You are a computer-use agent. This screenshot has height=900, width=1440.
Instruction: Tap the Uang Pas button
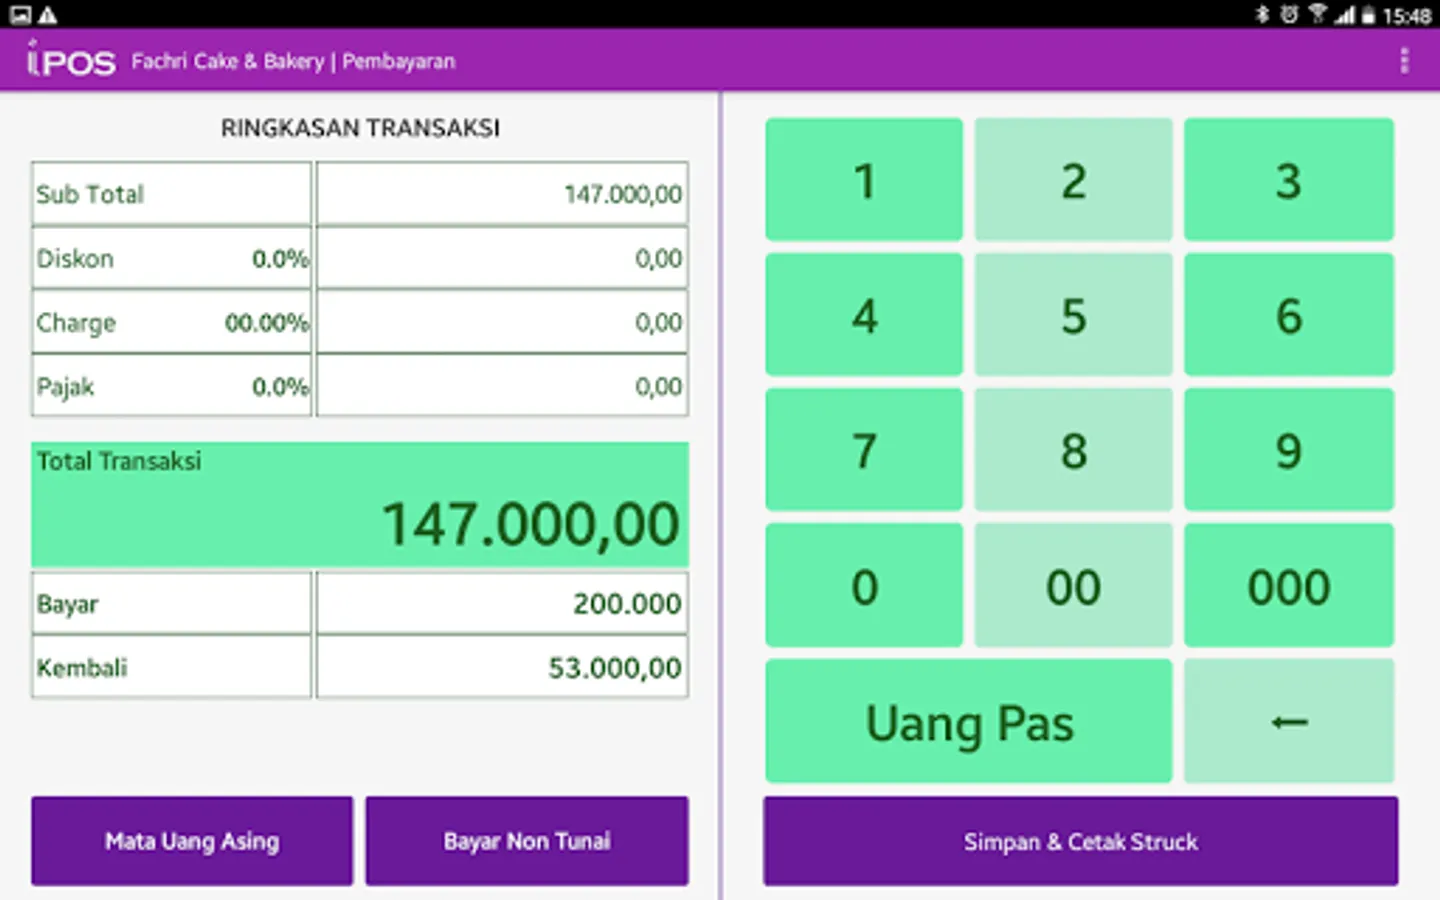[x=968, y=721]
